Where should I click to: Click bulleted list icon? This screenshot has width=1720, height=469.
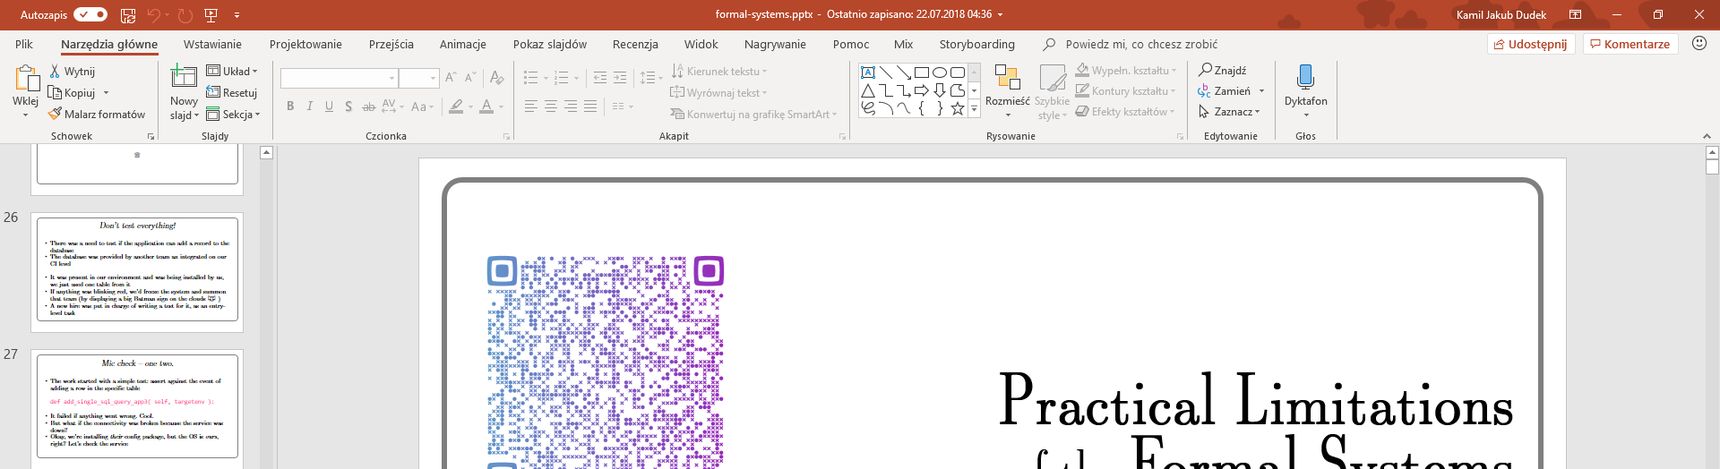[x=530, y=78]
